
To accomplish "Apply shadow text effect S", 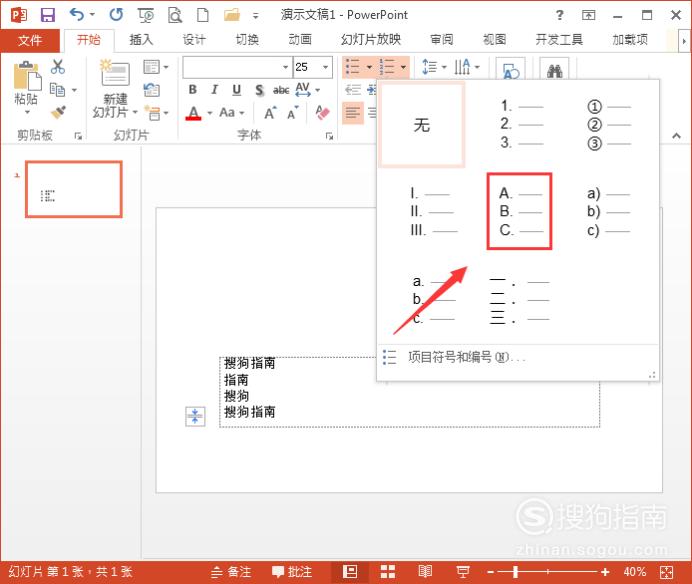I will (x=260, y=90).
